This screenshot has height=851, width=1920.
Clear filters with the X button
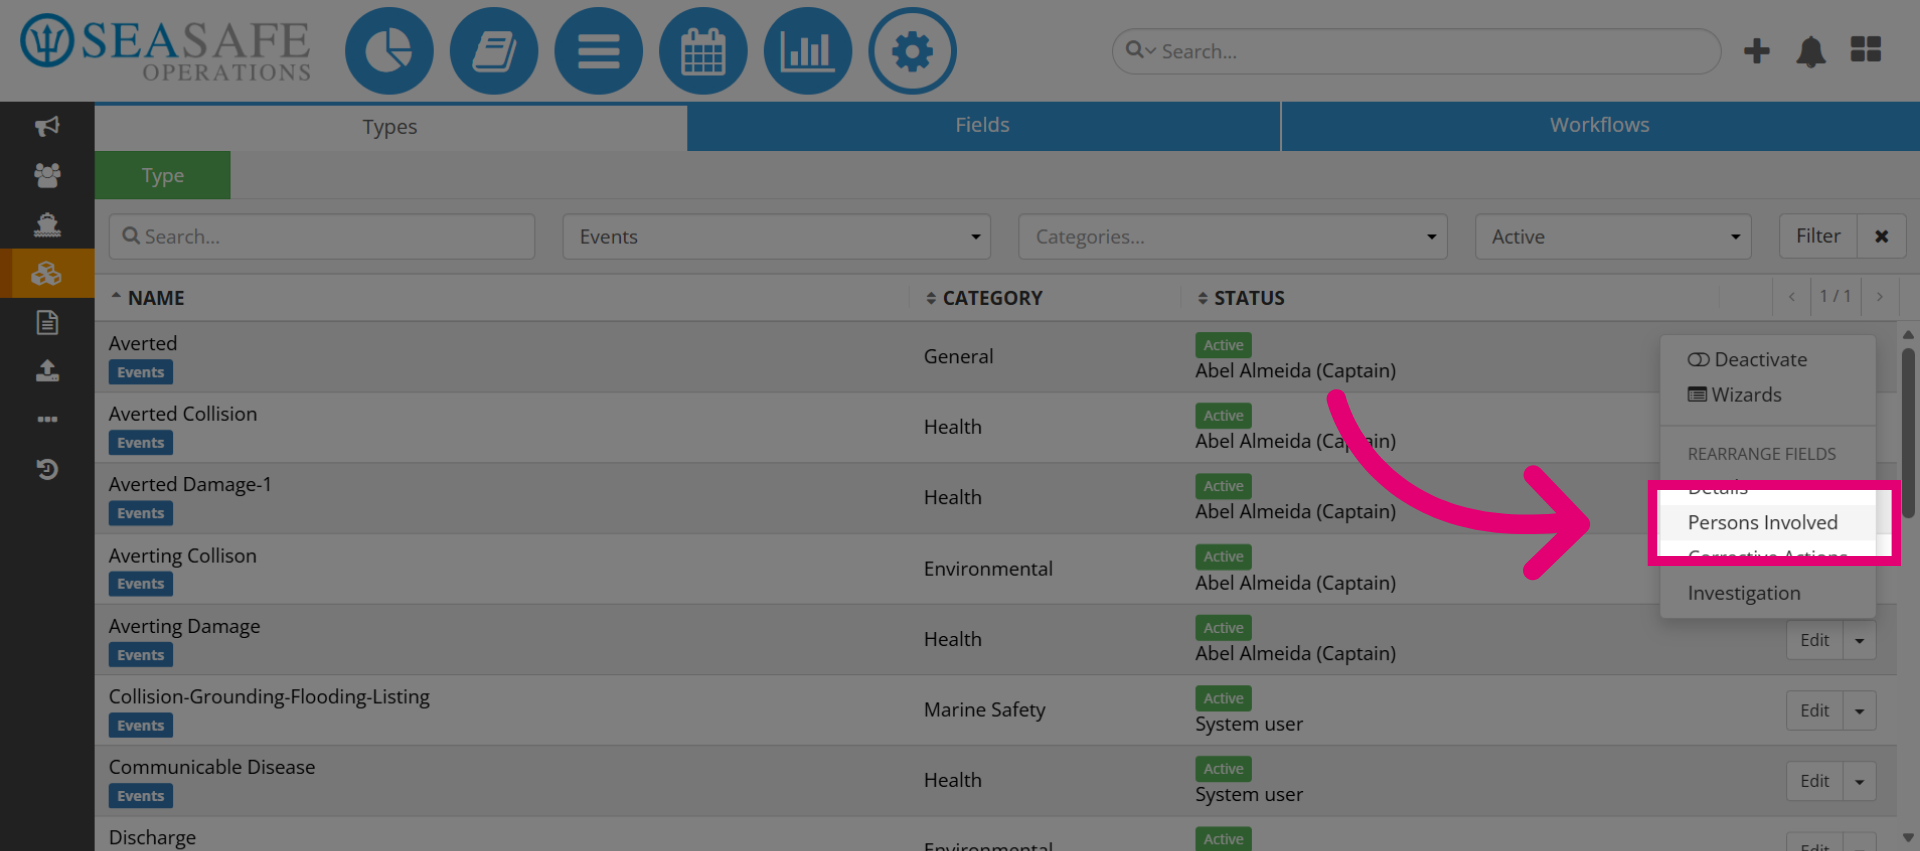[x=1882, y=237]
